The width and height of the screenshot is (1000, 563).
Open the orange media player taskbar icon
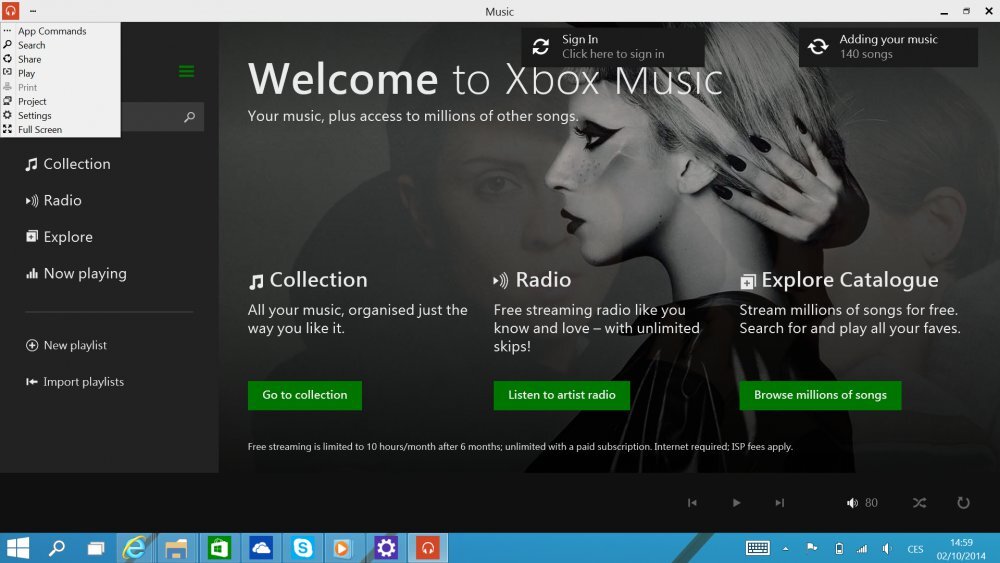coord(342,548)
